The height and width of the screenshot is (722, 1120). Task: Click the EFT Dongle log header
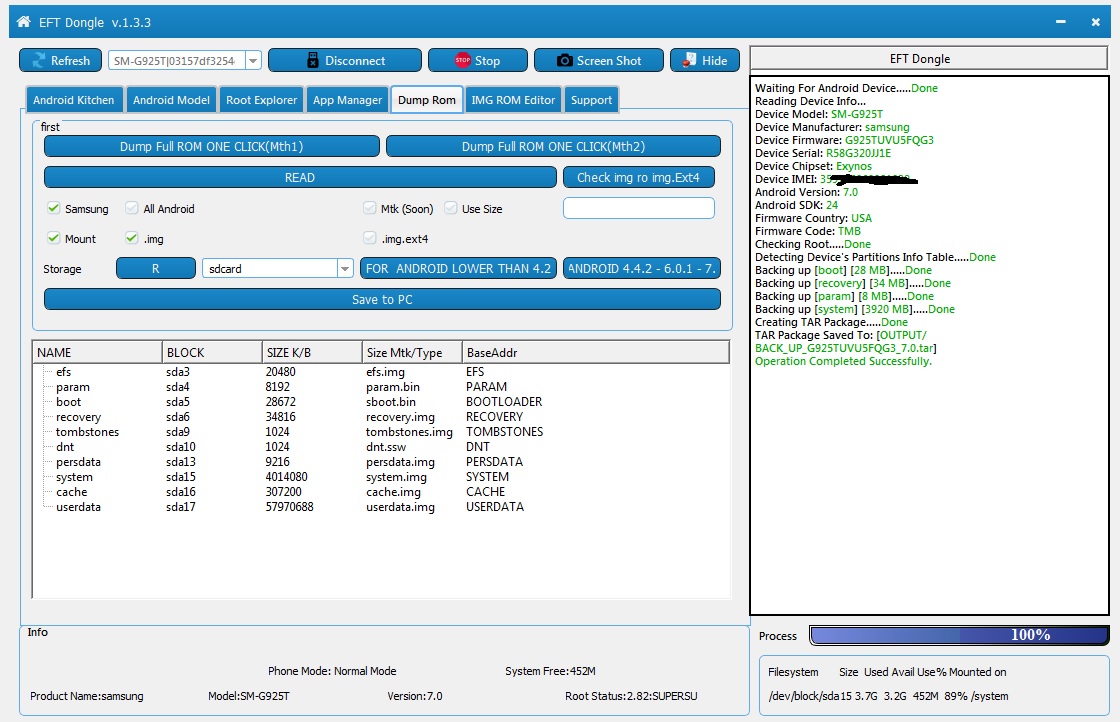point(929,59)
